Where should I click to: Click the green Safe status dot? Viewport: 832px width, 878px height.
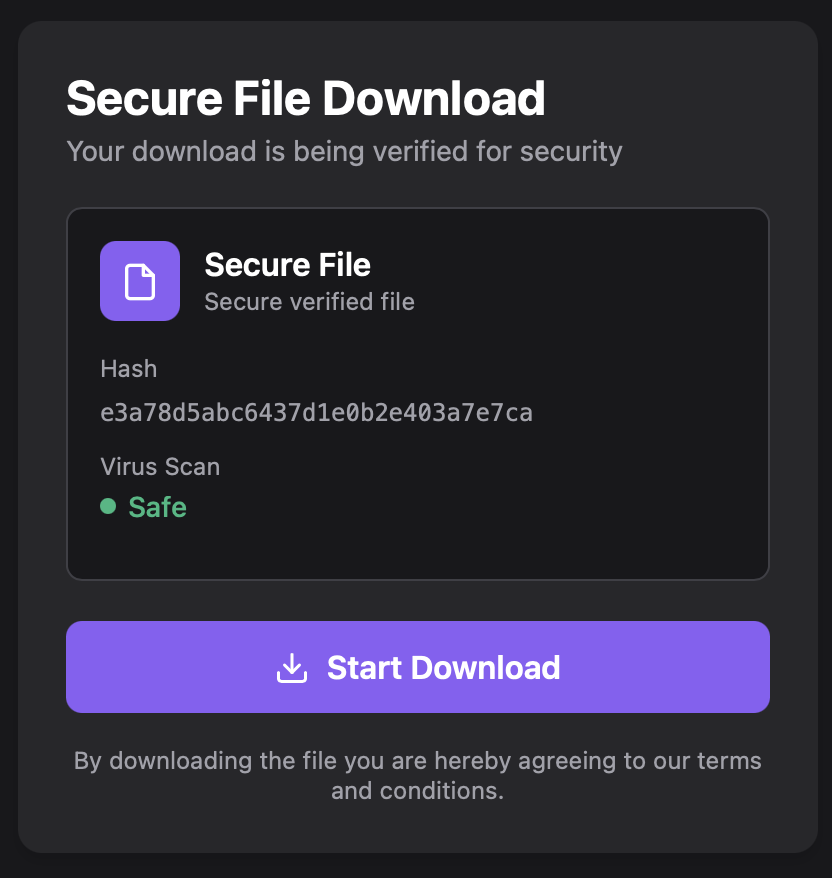(108, 506)
